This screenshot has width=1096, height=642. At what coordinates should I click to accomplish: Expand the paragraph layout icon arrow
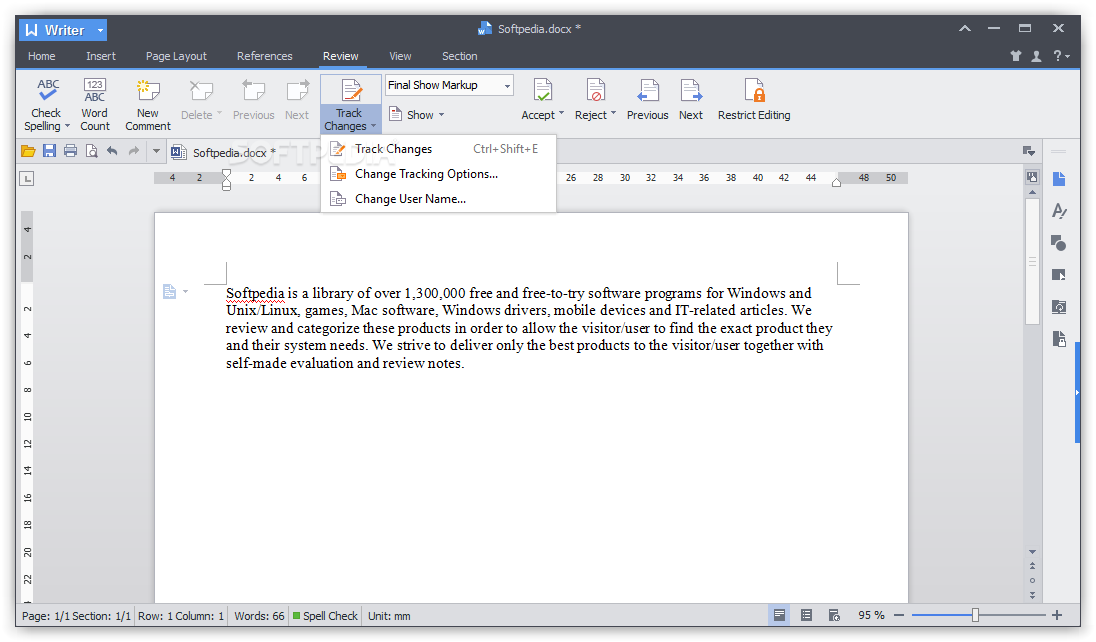point(185,292)
